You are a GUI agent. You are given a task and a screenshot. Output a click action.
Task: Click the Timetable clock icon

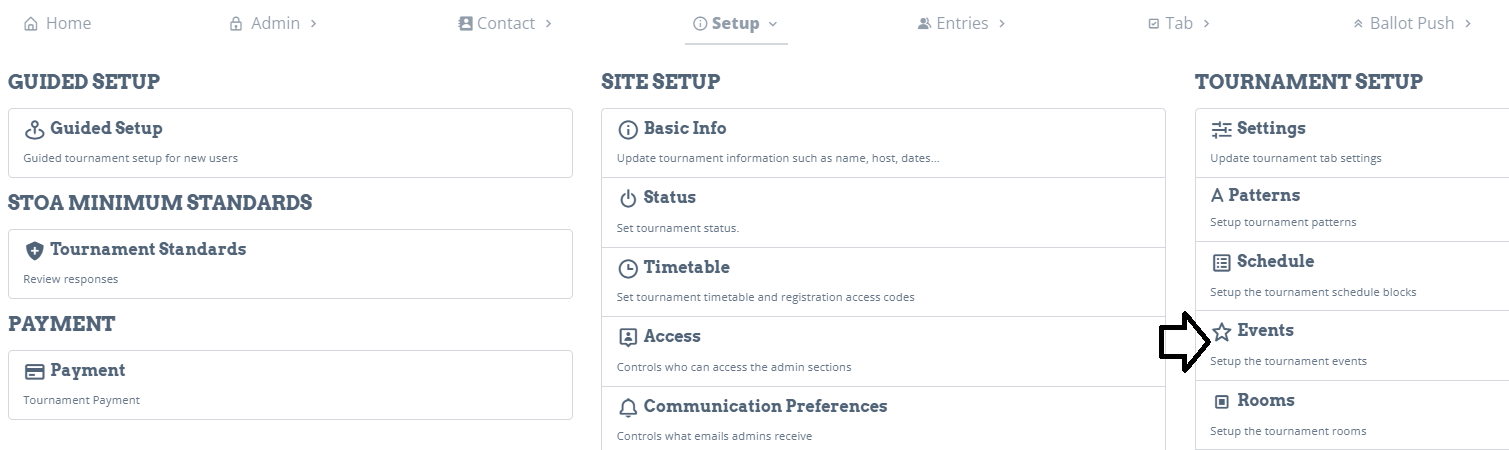pos(628,268)
